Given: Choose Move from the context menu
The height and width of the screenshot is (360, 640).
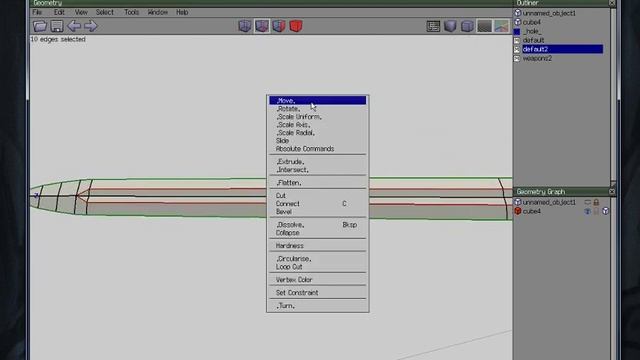Looking at the screenshot, I should [318, 100].
